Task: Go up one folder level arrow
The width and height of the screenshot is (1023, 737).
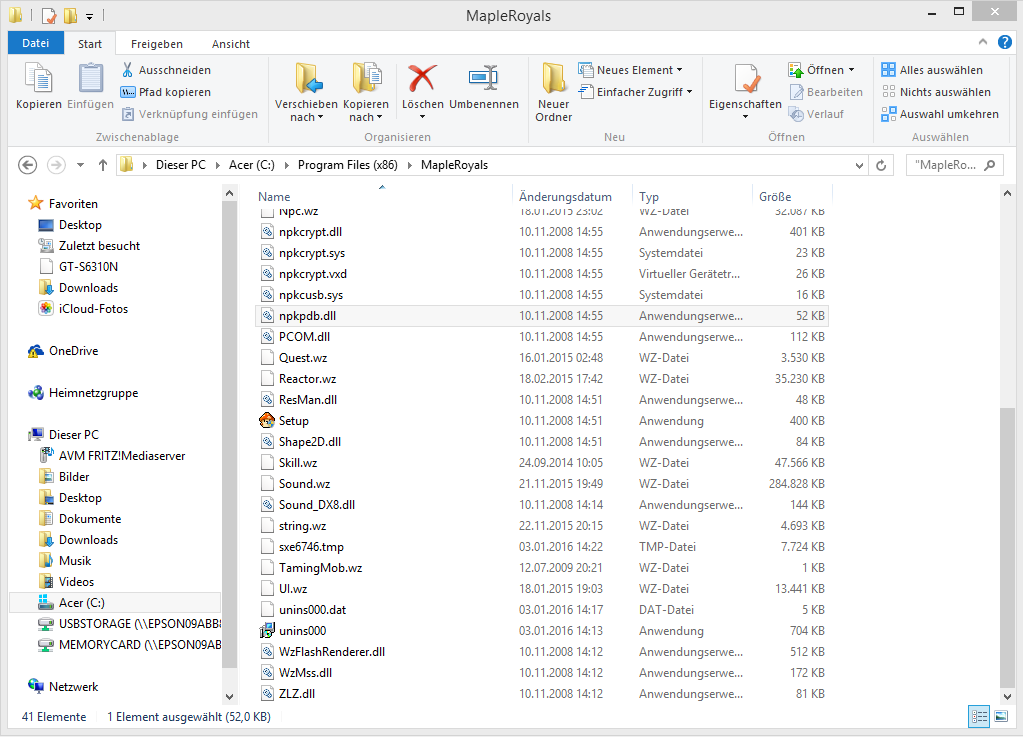Action: 102,165
